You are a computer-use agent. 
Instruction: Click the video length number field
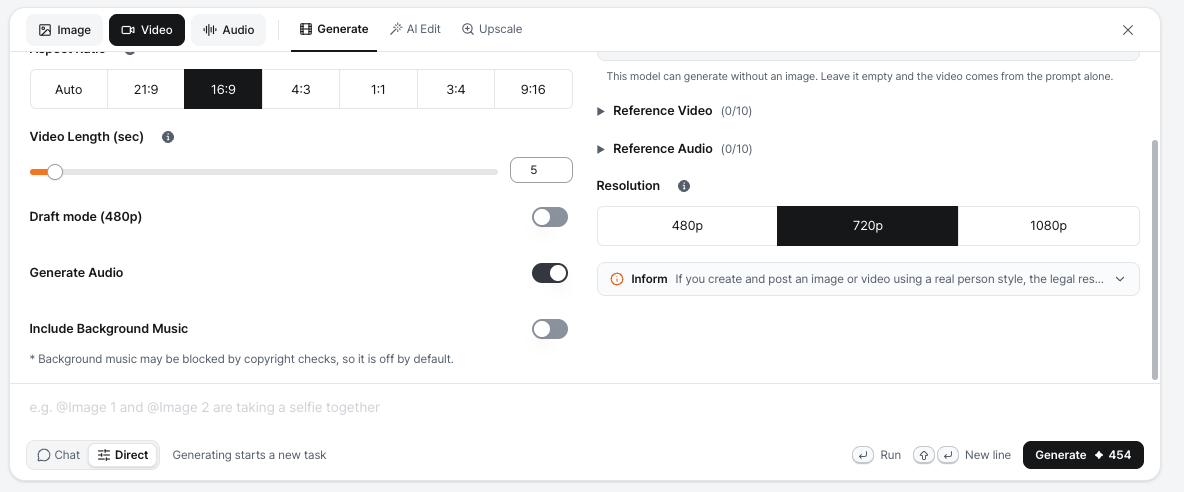pos(541,170)
